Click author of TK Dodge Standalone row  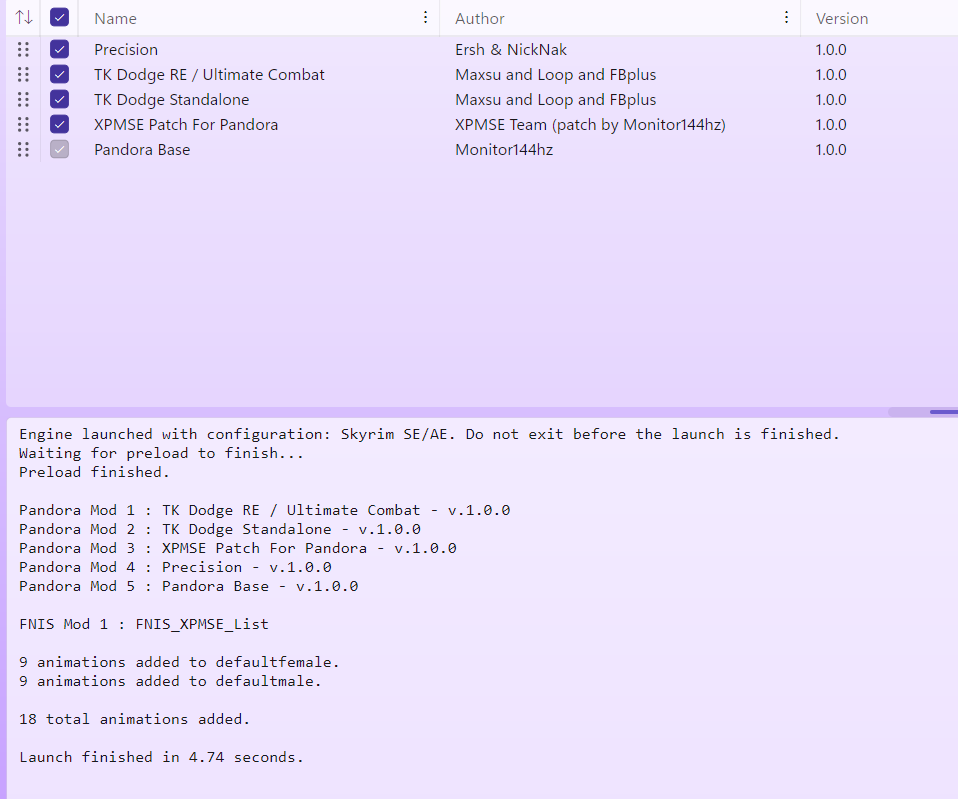tap(555, 100)
